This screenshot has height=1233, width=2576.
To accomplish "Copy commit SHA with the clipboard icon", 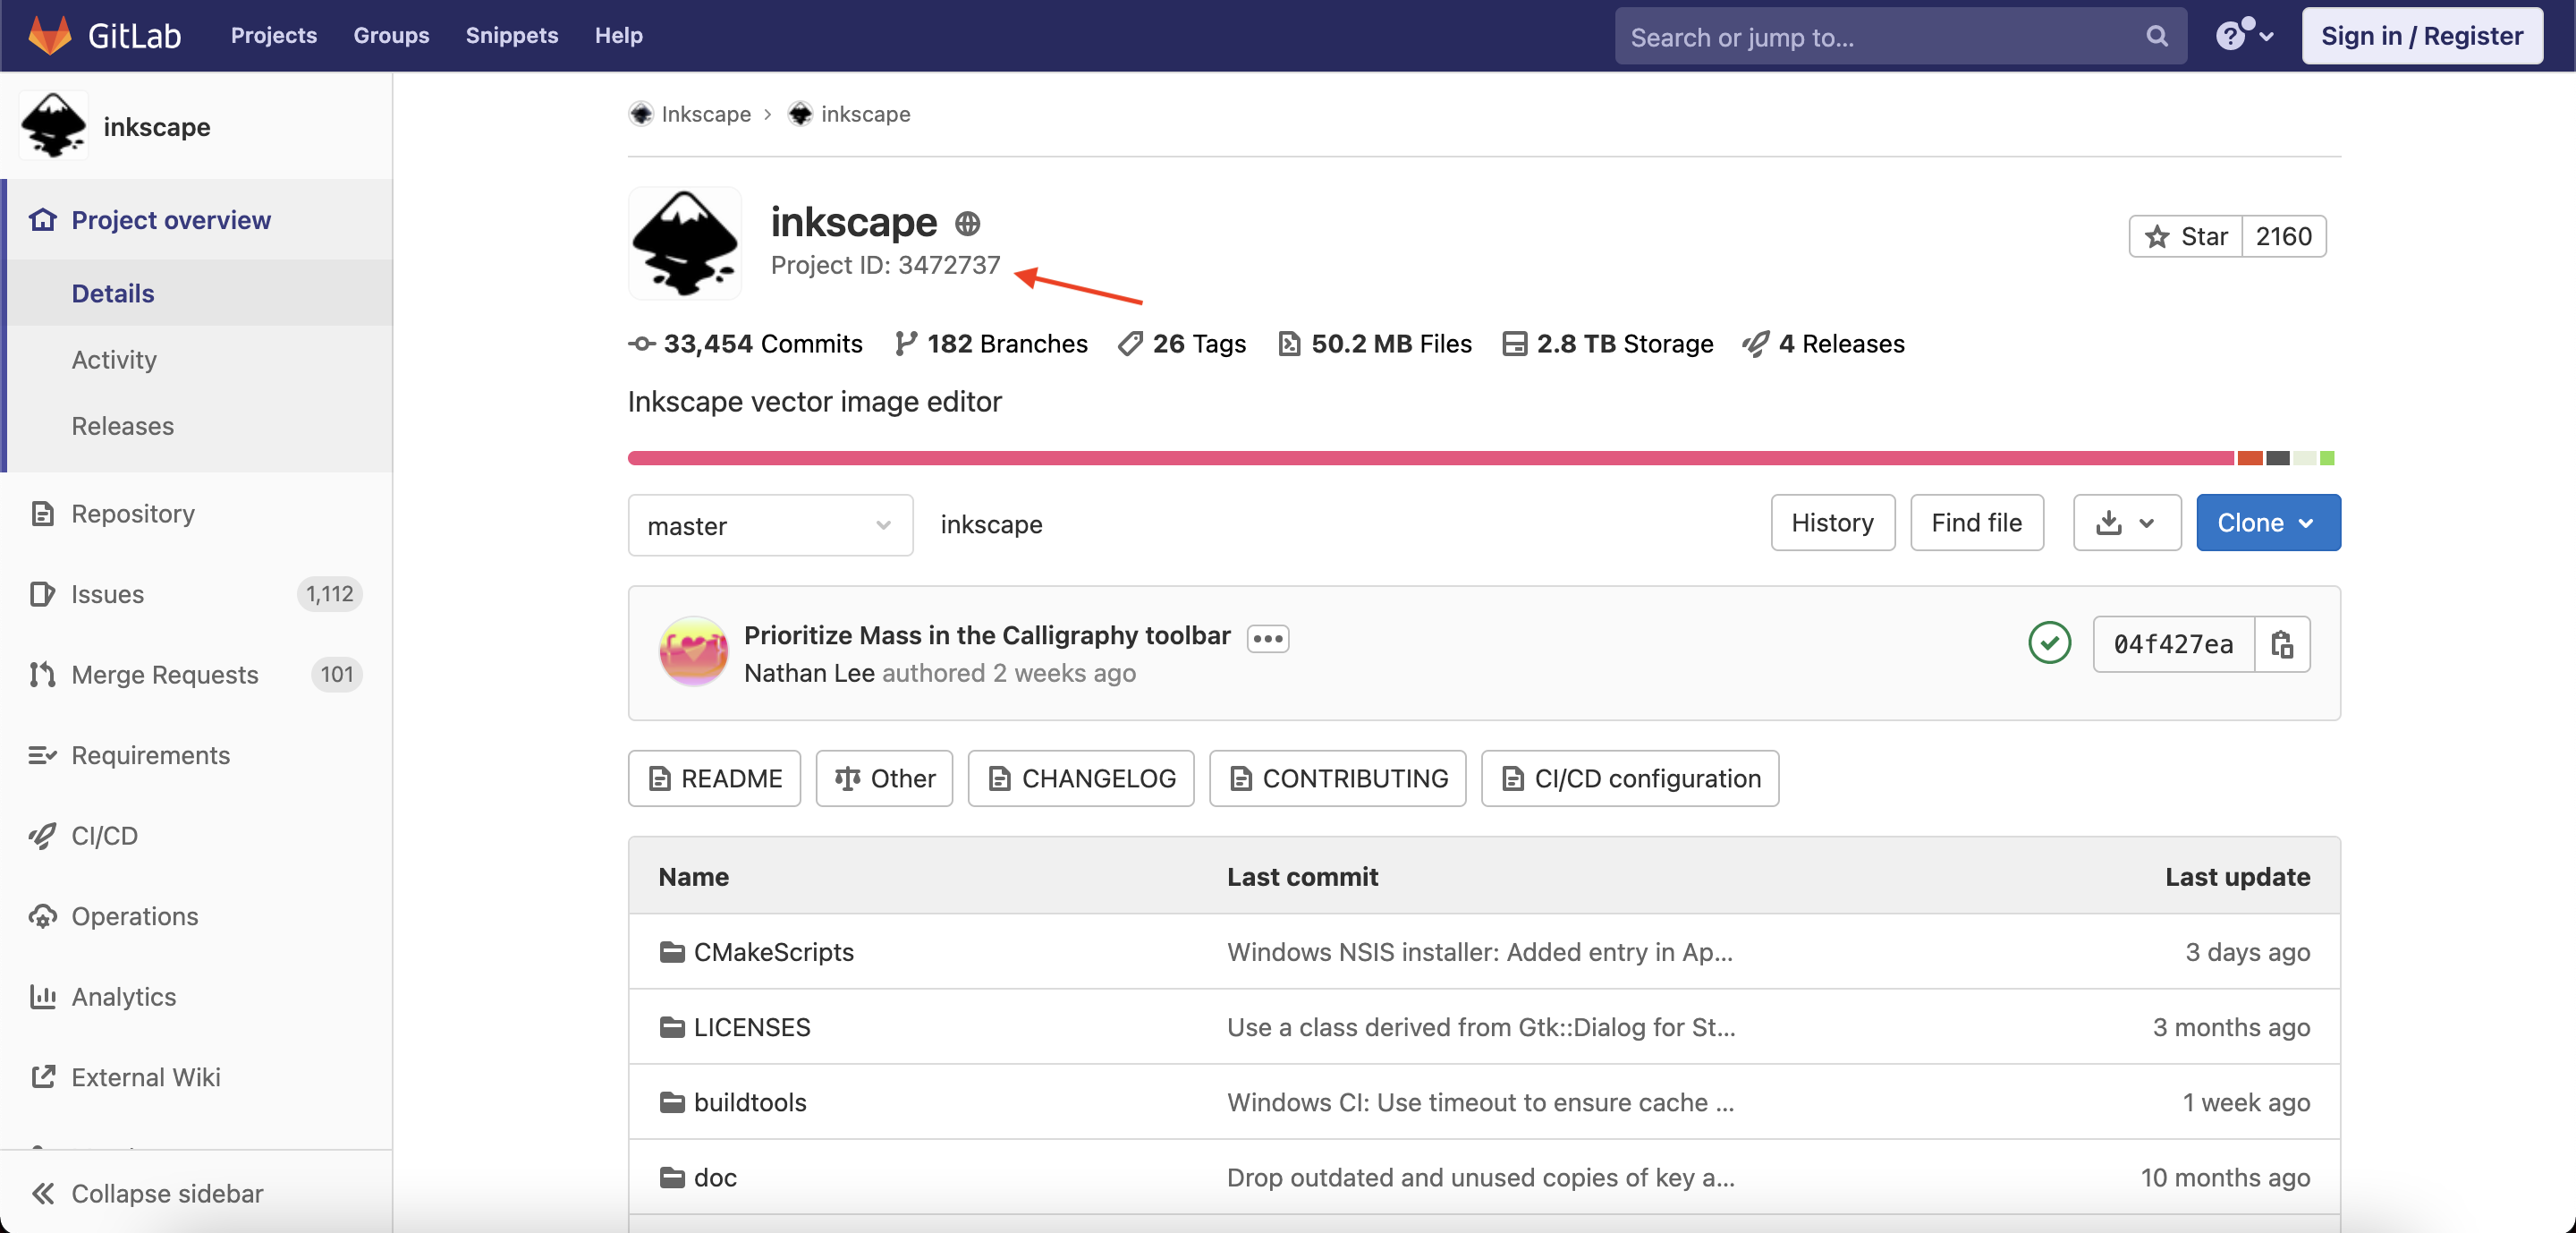I will (x=2282, y=644).
